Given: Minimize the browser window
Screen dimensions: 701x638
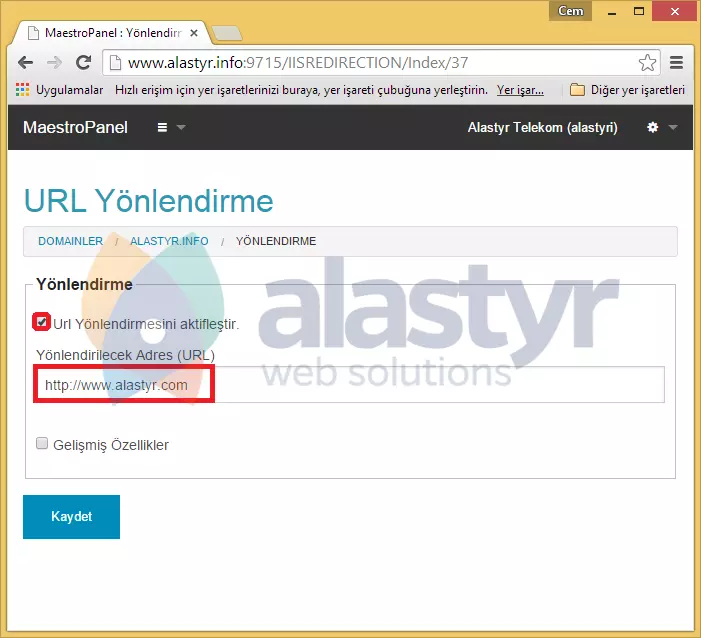Looking at the screenshot, I should 612,12.
